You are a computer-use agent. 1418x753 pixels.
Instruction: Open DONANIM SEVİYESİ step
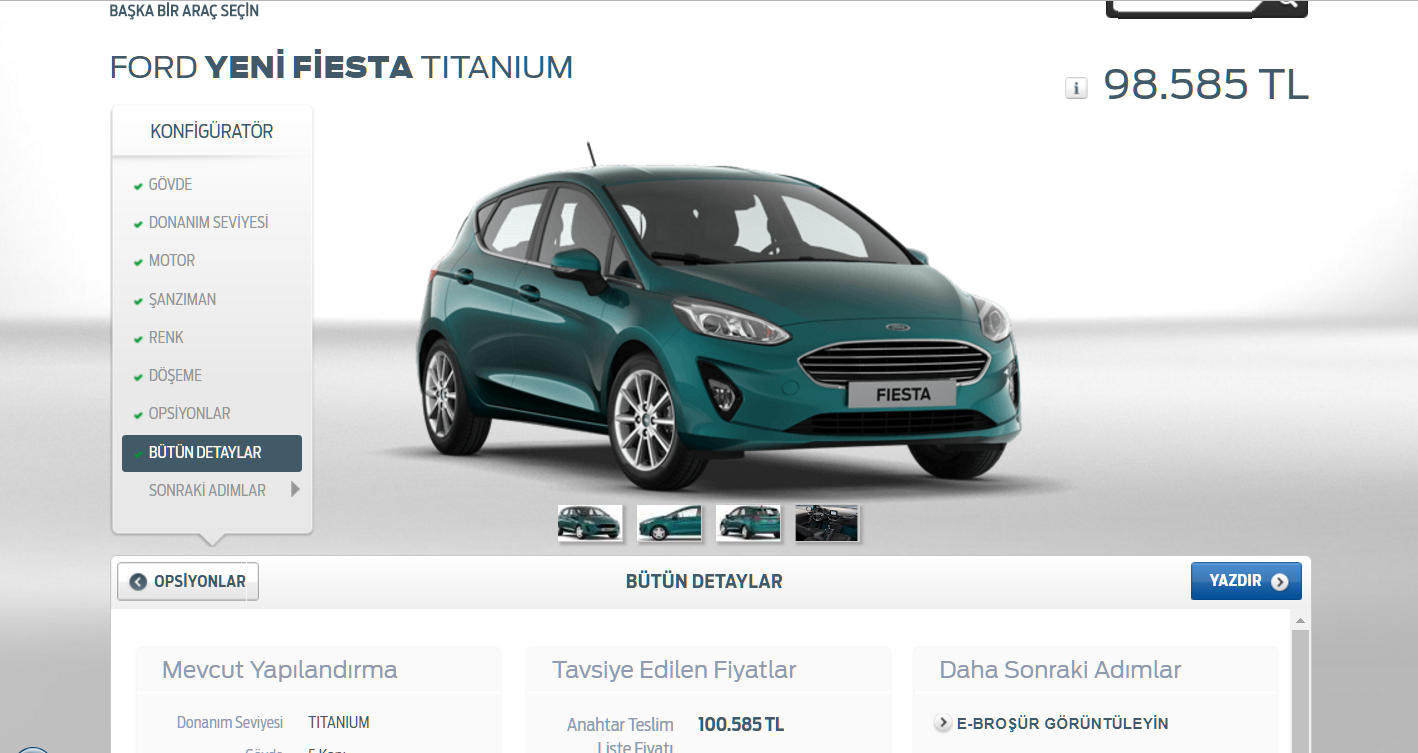(x=208, y=223)
